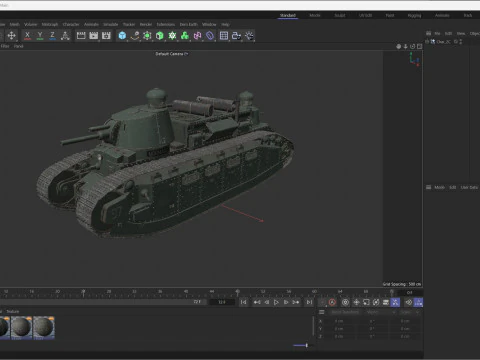480x360 pixels.
Task: Switch to the UV Edit layout tab
Action: click(365, 15)
